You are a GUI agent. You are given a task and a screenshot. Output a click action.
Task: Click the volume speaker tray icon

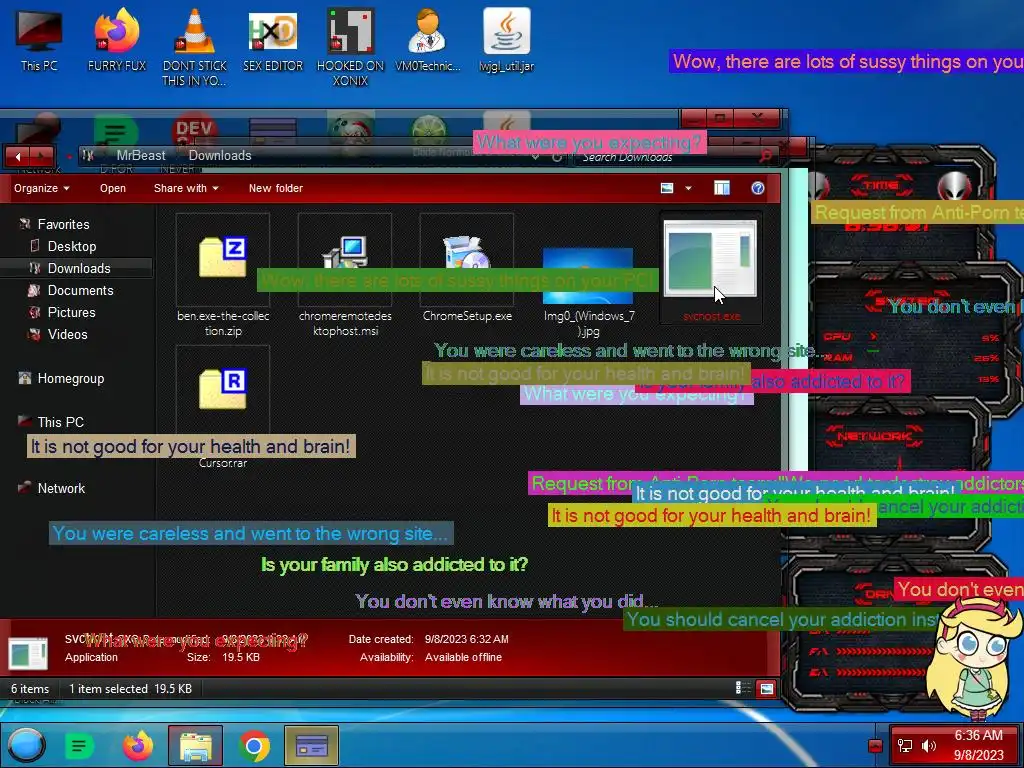tap(929, 745)
